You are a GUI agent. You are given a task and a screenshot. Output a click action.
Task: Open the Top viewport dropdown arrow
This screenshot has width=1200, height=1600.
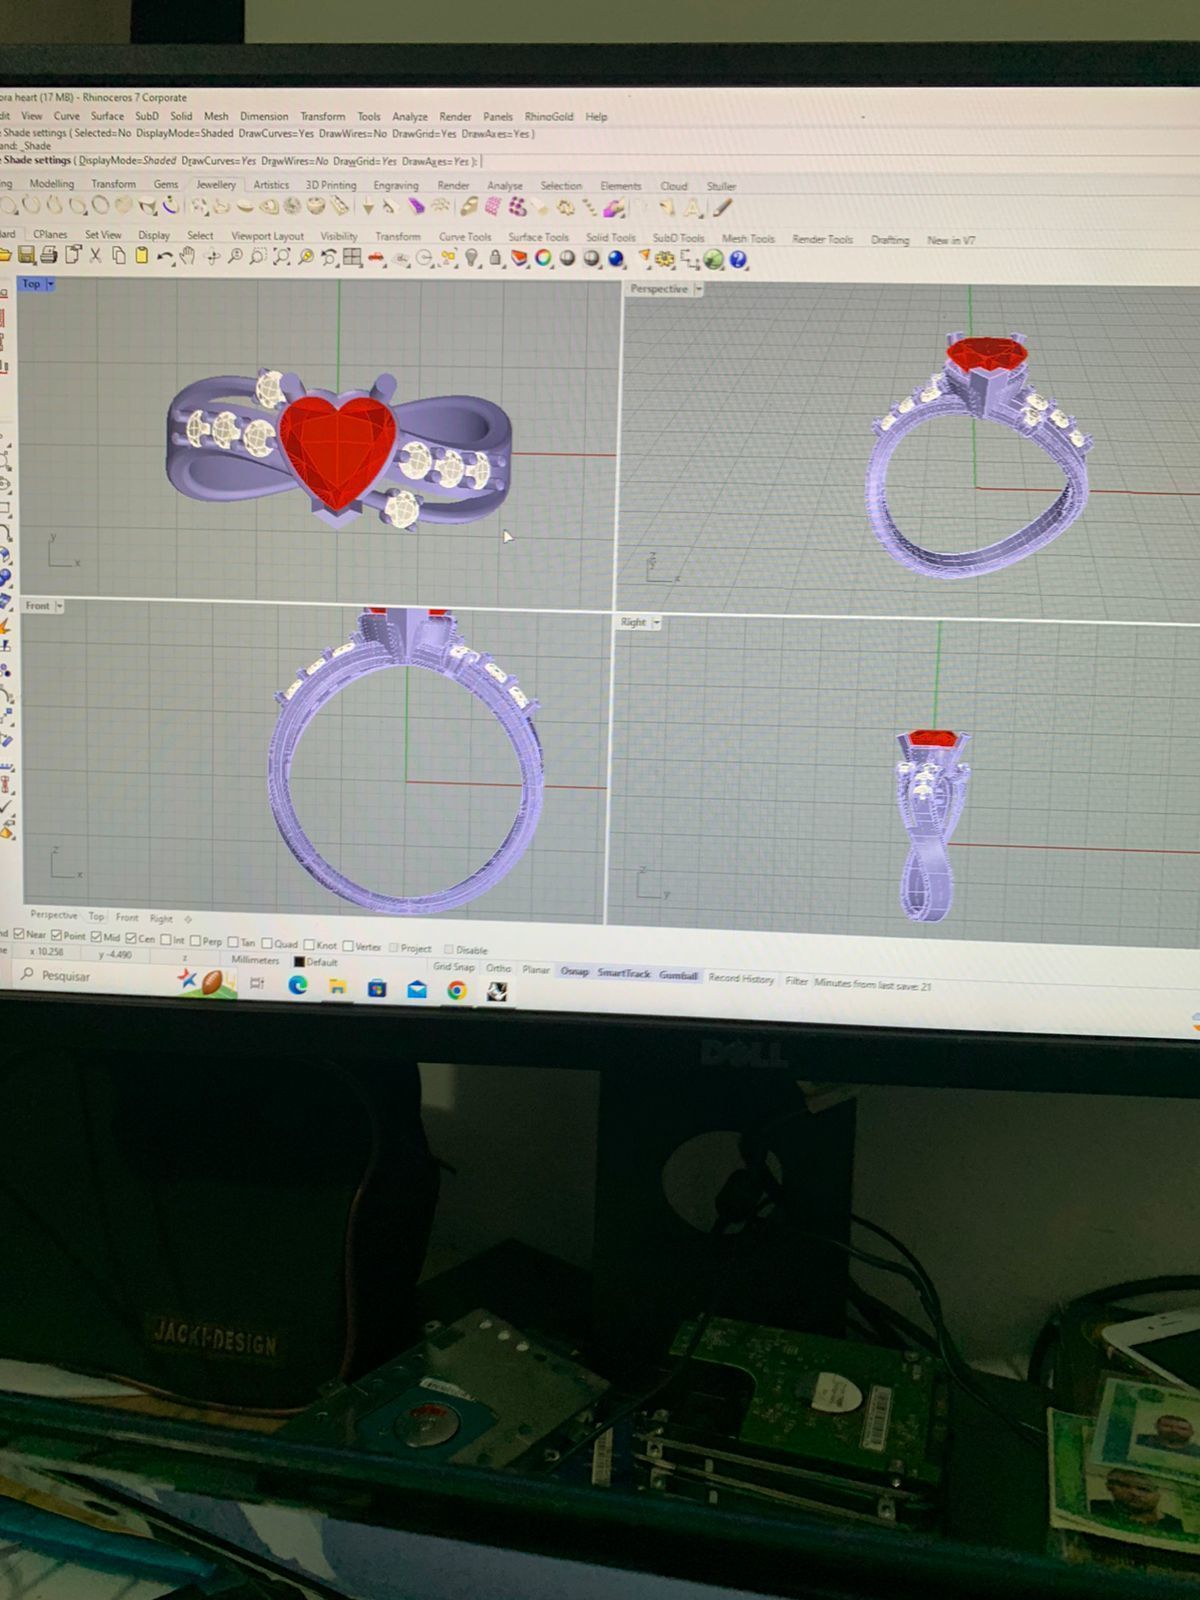(x=51, y=284)
